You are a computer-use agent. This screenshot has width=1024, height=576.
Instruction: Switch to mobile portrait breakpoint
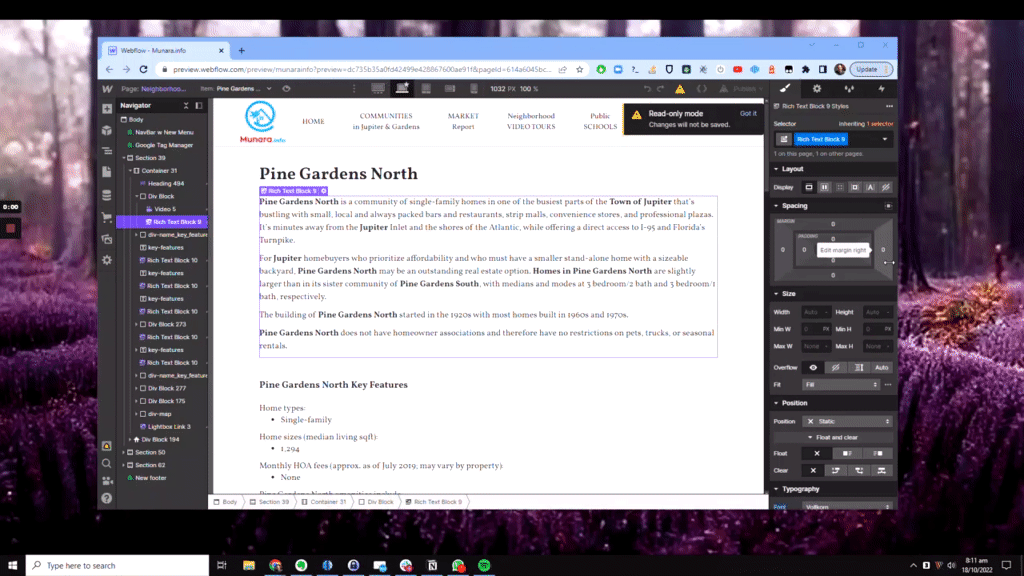pos(473,88)
